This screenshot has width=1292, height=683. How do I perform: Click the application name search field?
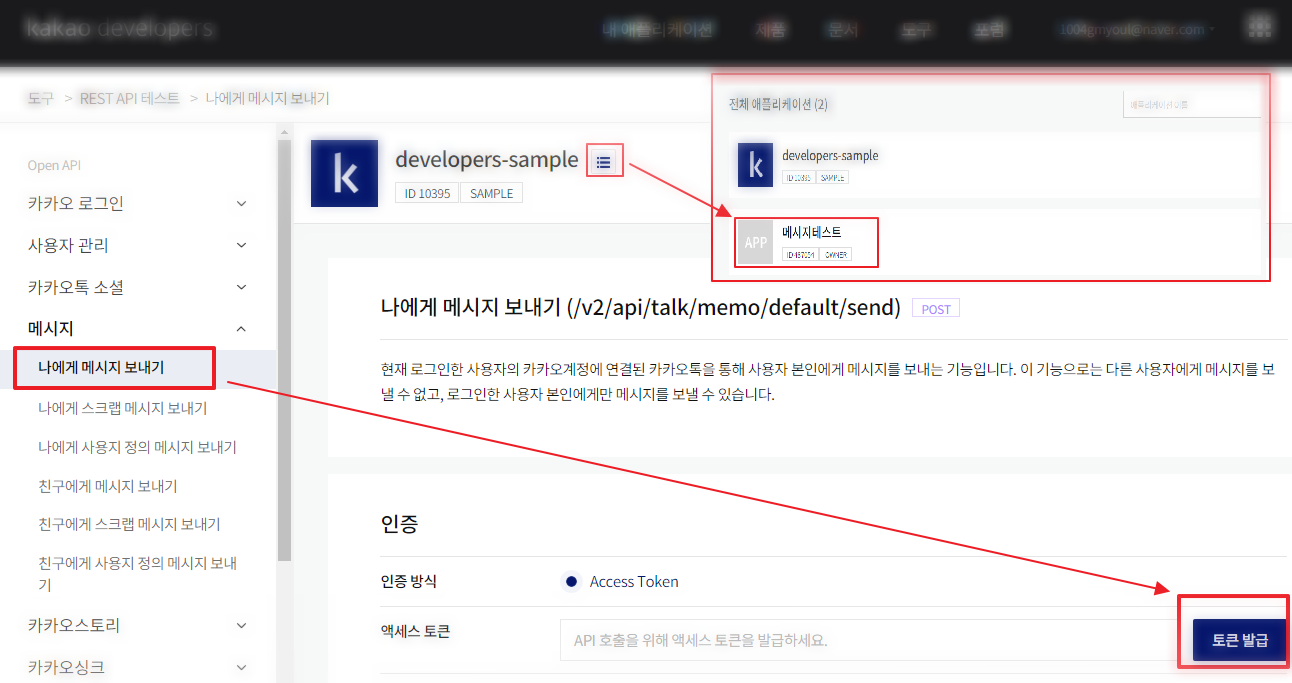1191,104
